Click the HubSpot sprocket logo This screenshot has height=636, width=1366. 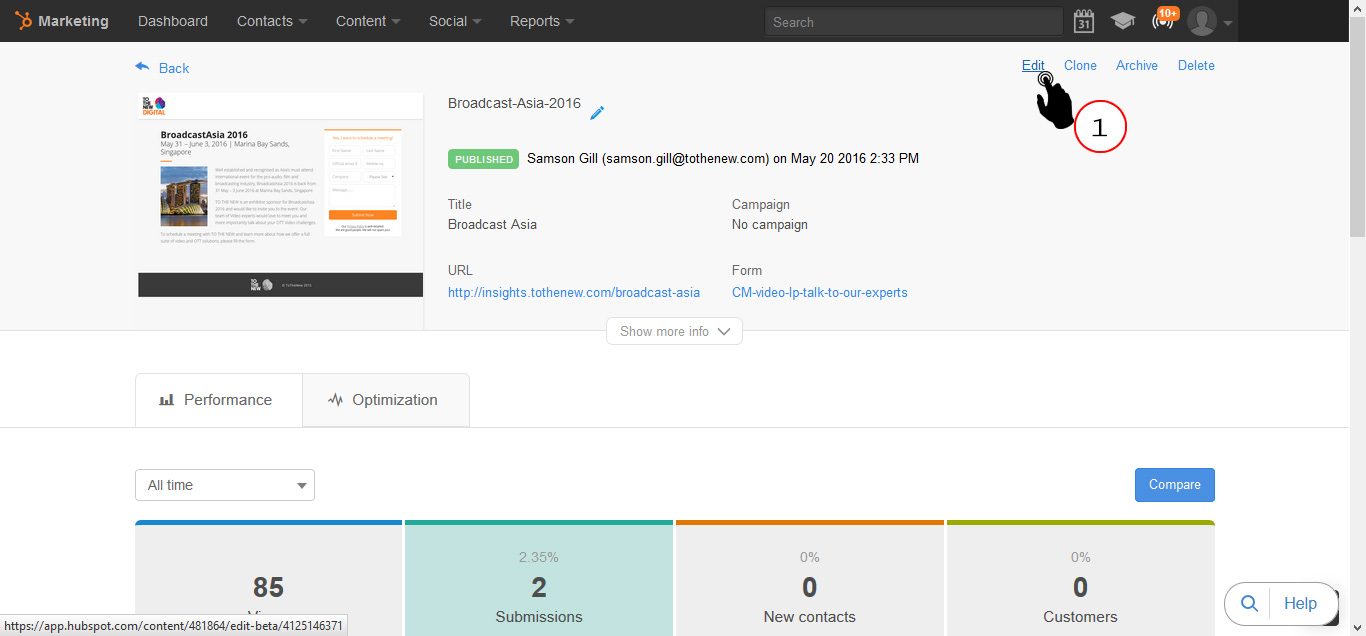(x=22, y=21)
